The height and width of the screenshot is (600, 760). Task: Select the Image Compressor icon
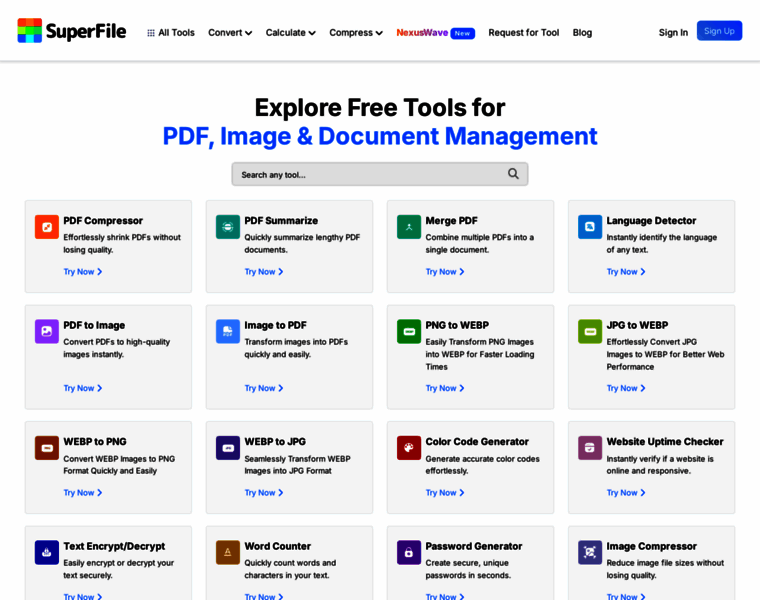pos(590,553)
